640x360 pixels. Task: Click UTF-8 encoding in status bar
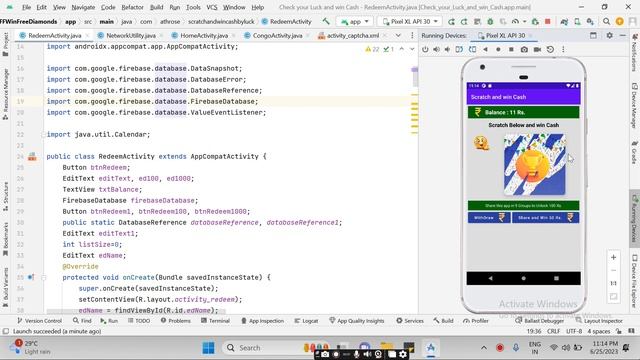[x=574, y=331]
